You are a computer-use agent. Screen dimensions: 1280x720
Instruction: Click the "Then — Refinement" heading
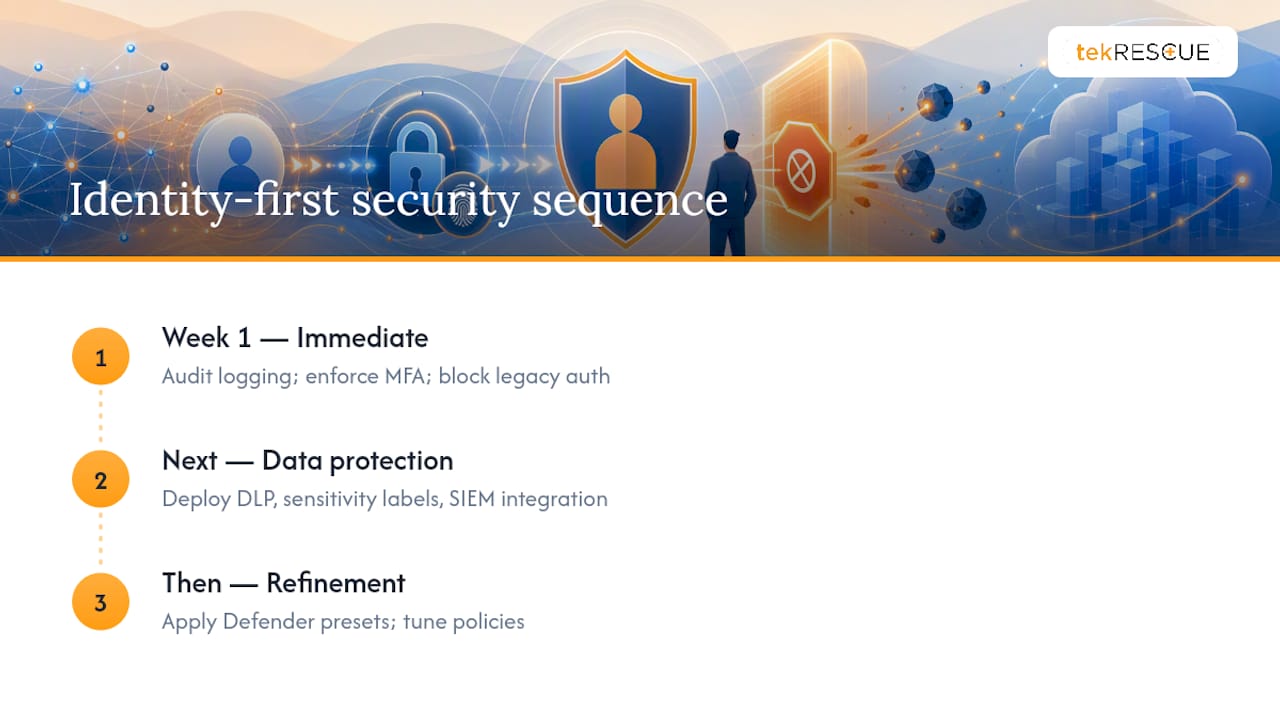[x=284, y=583]
